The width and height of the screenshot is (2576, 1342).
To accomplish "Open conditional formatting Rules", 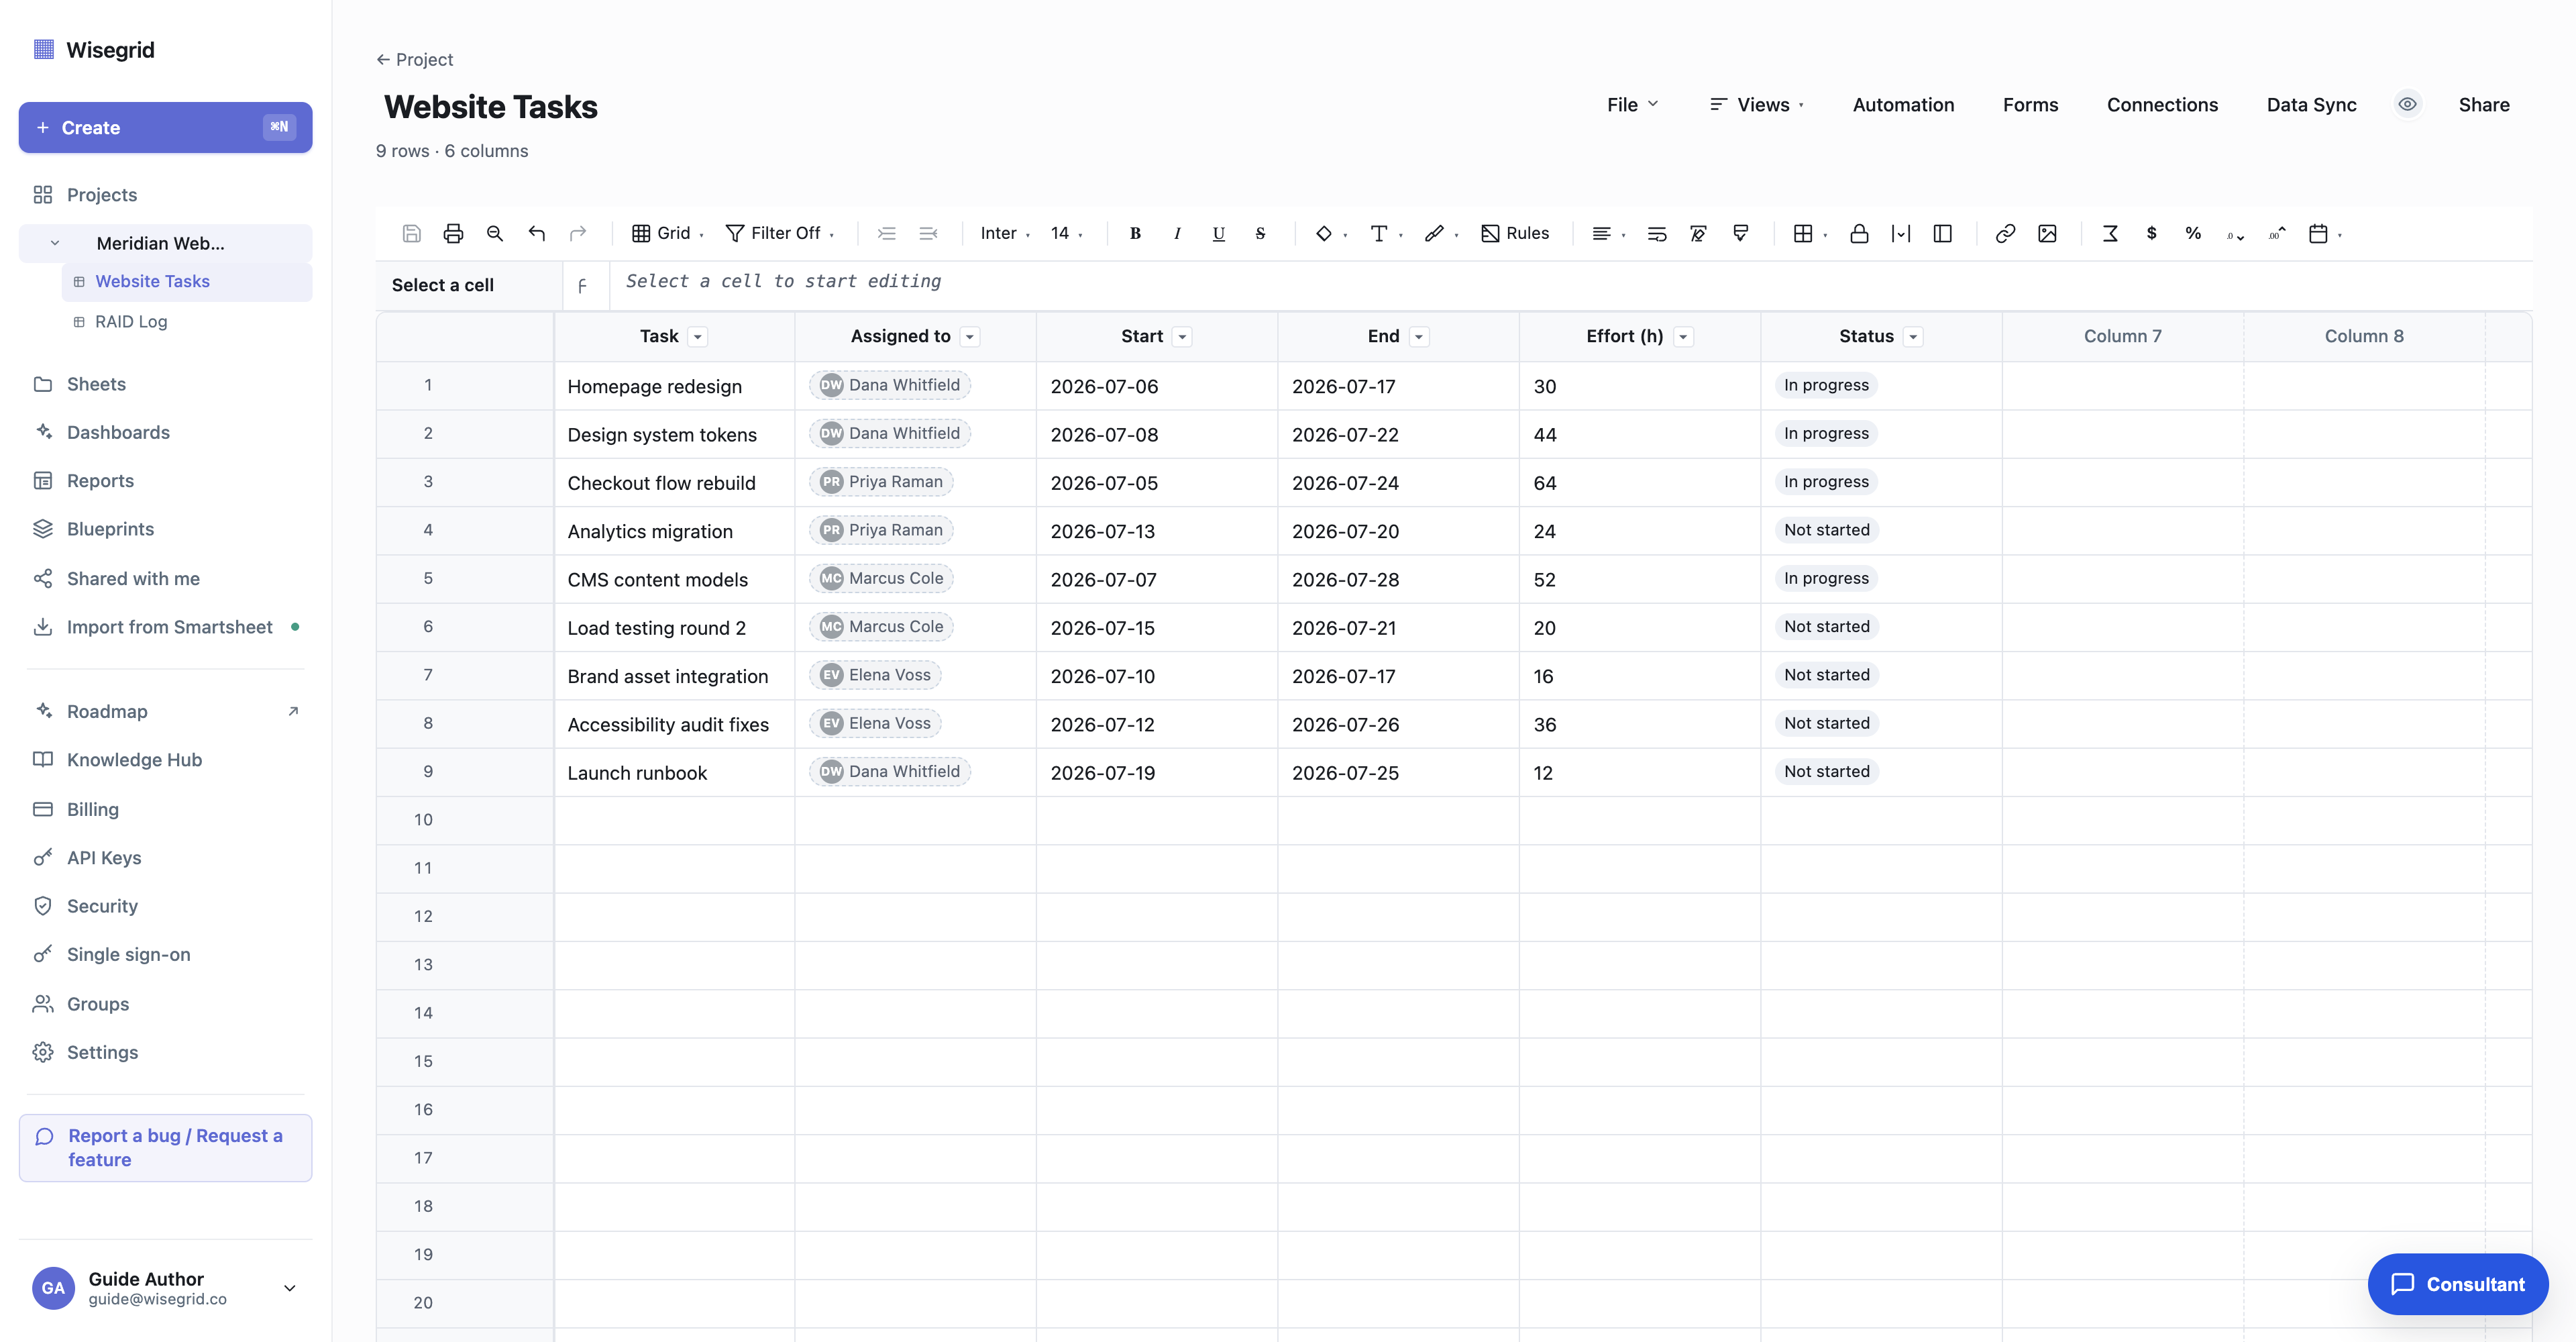I will [1515, 233].
